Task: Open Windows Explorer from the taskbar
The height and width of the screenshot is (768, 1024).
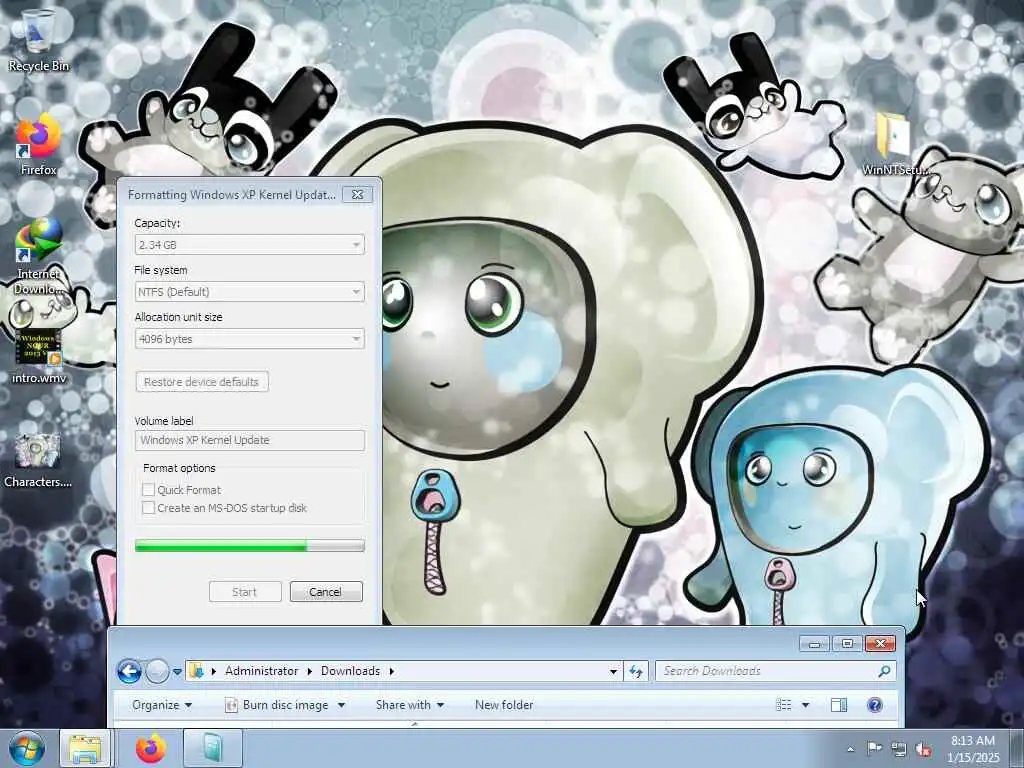Action: coord(85,748)
